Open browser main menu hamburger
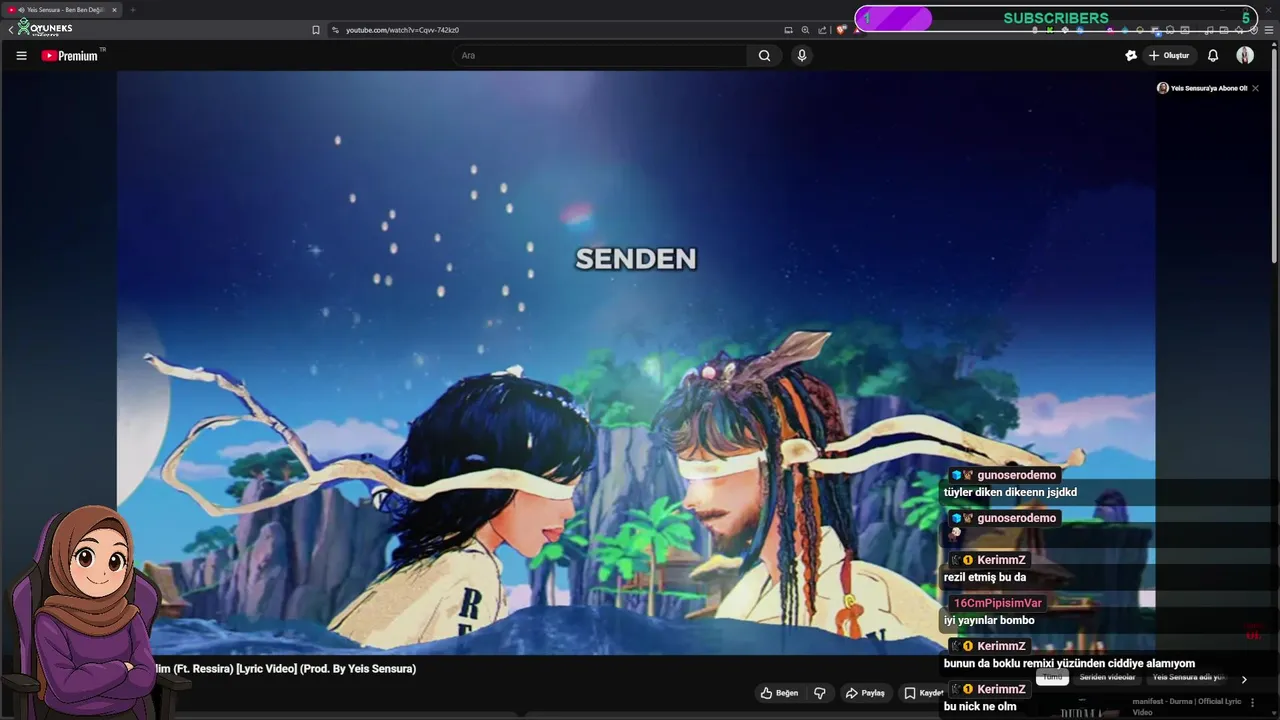1280x720 pixels. 1269,30
